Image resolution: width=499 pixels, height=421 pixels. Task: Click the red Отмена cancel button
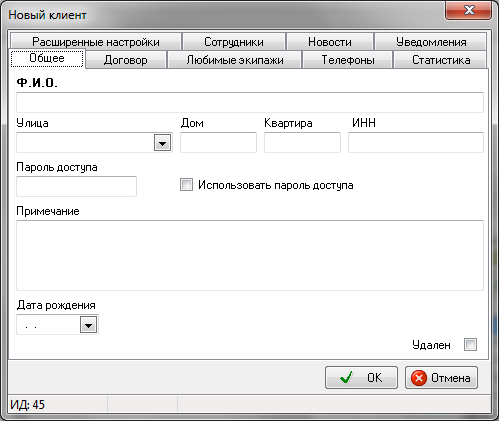(x=441, y=378)
